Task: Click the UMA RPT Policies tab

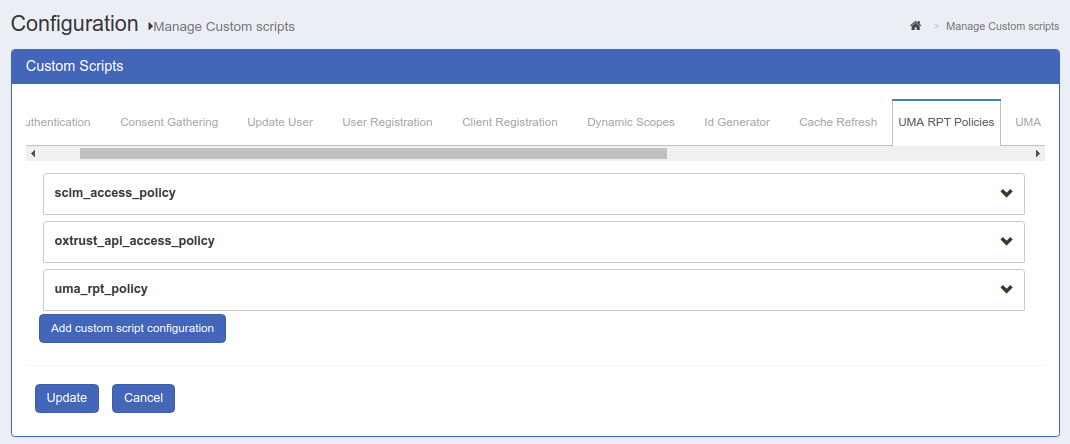Action: [x=946, y=122]
